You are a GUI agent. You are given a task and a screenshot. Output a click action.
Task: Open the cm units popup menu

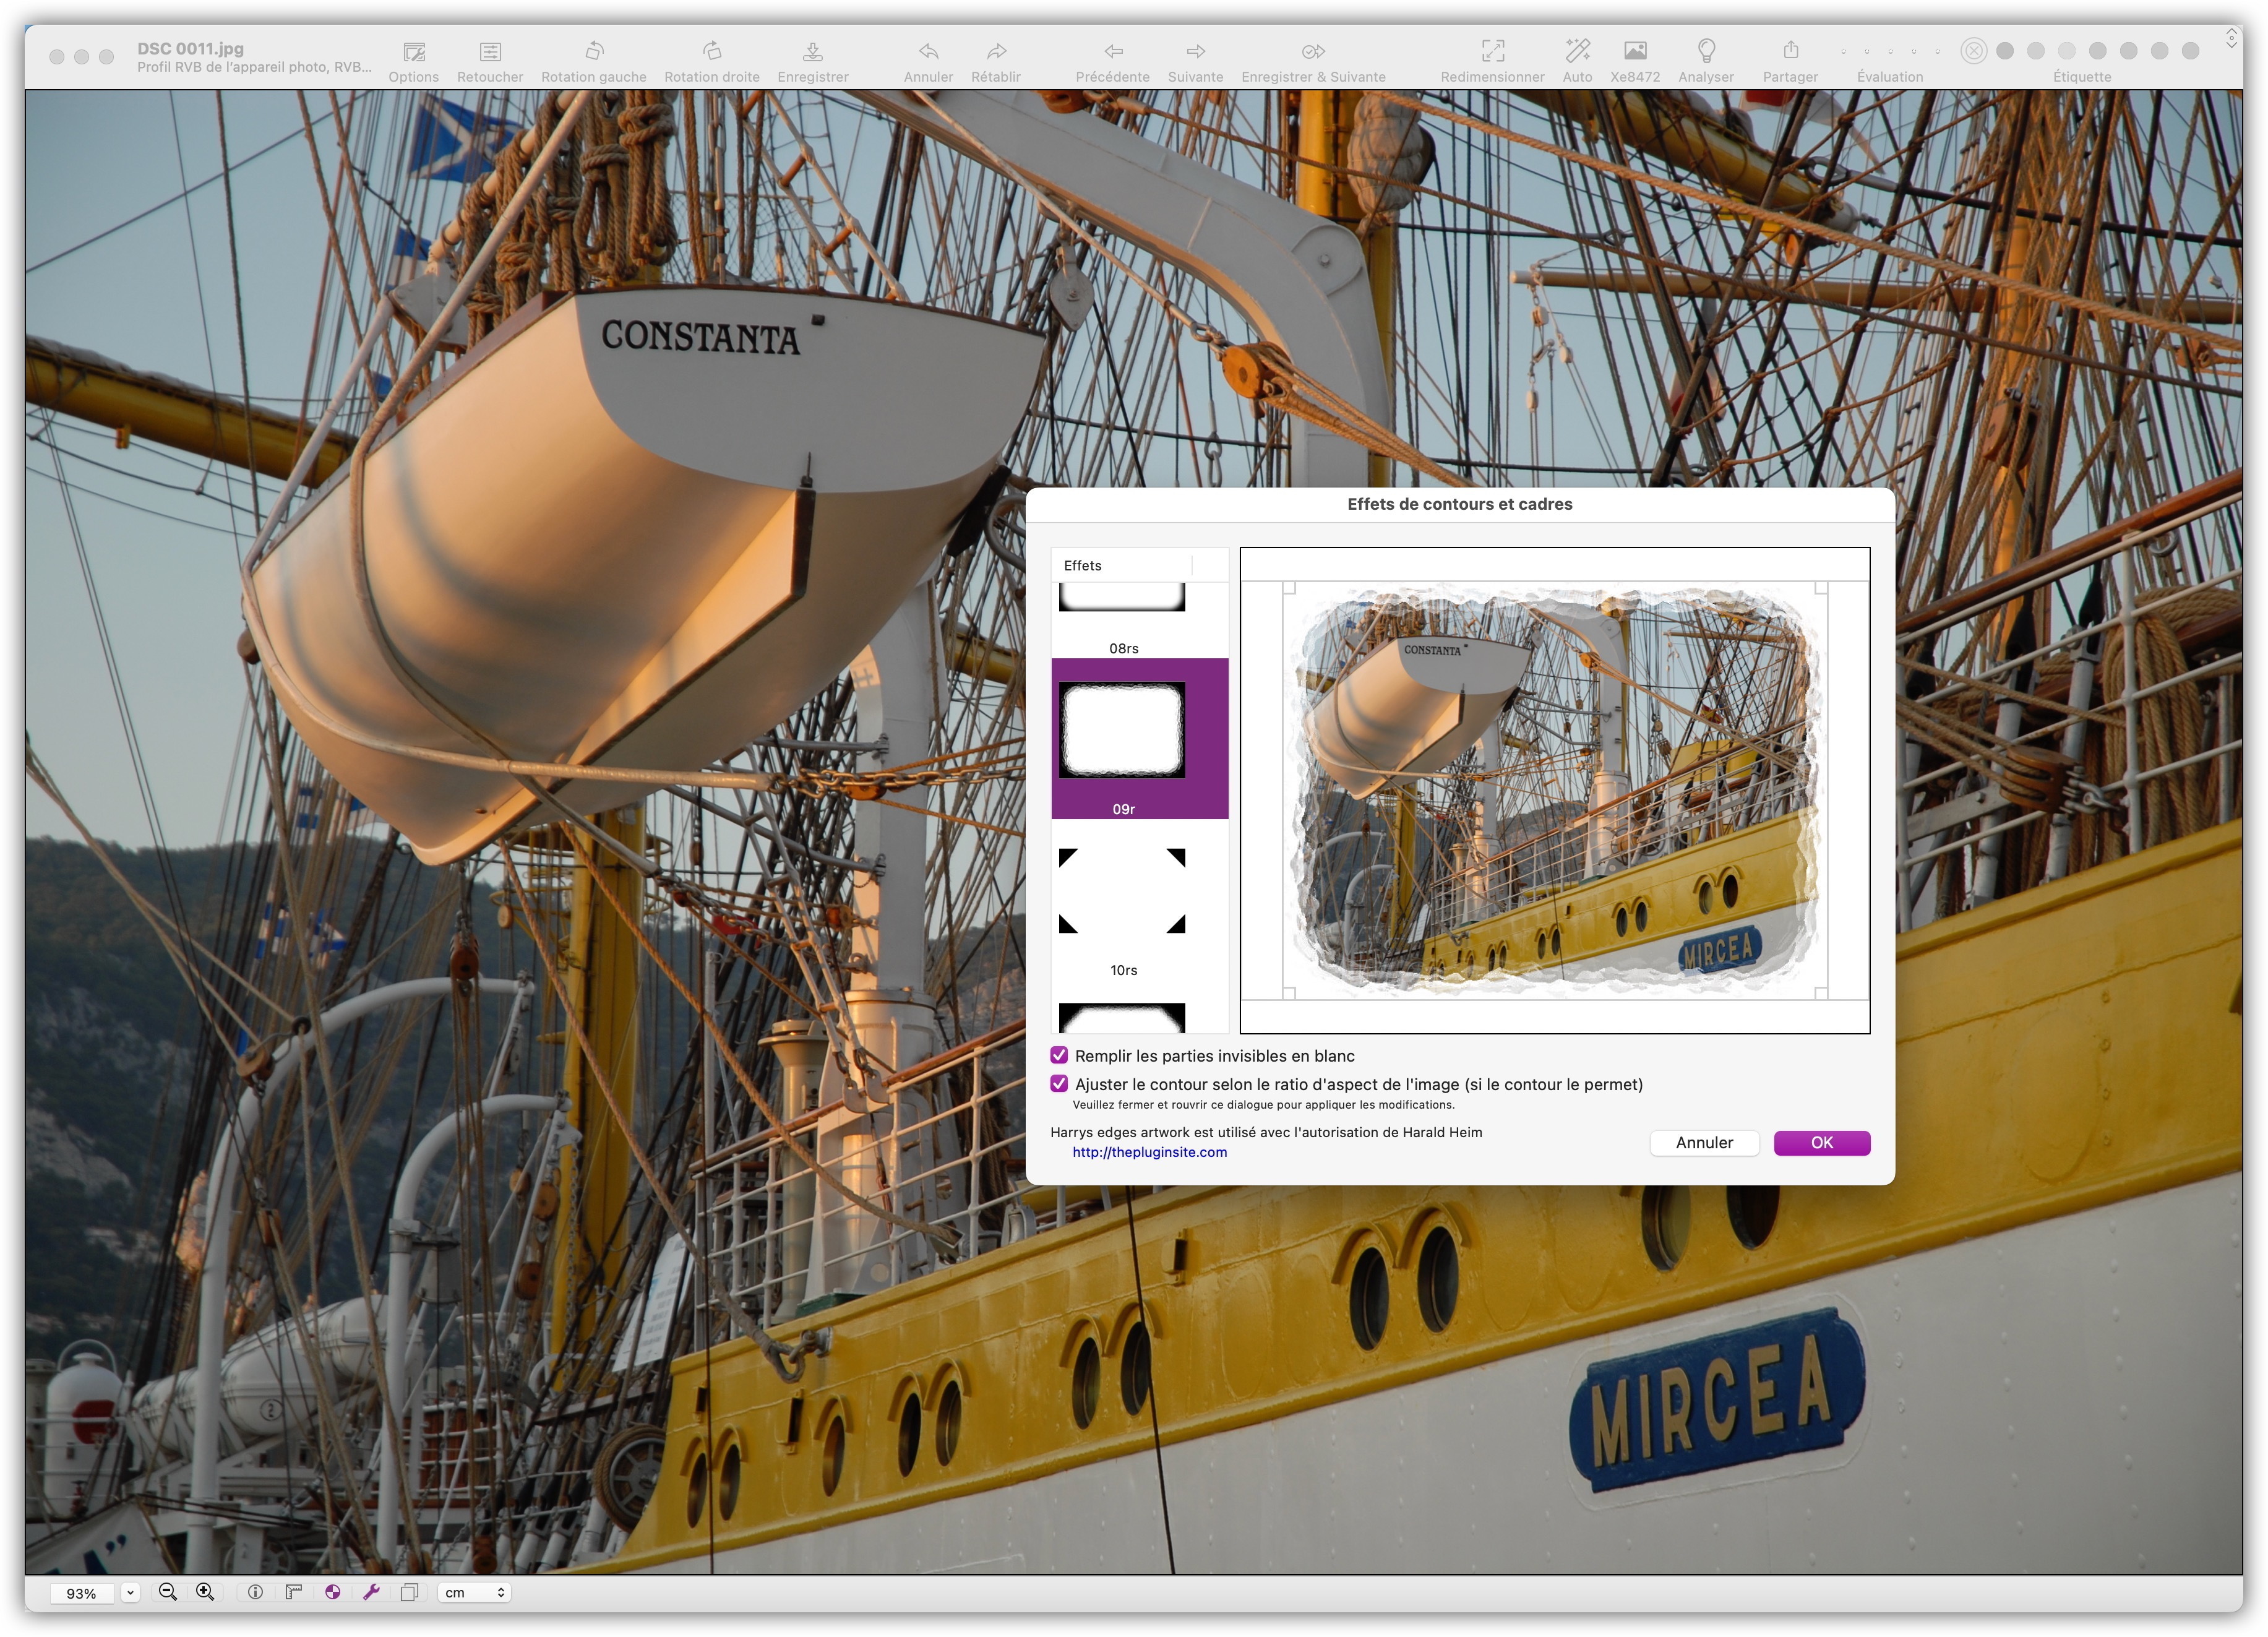[x=474, y=1592]
